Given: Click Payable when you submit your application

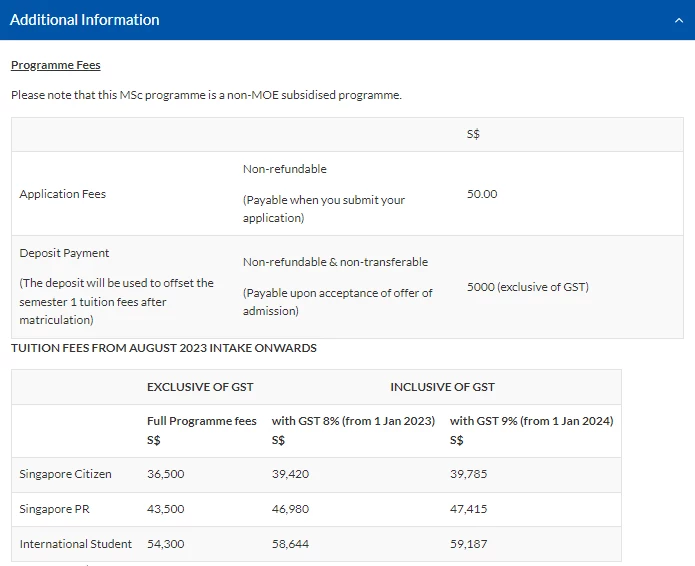Looking at the screenshot, I should (324, 209).
